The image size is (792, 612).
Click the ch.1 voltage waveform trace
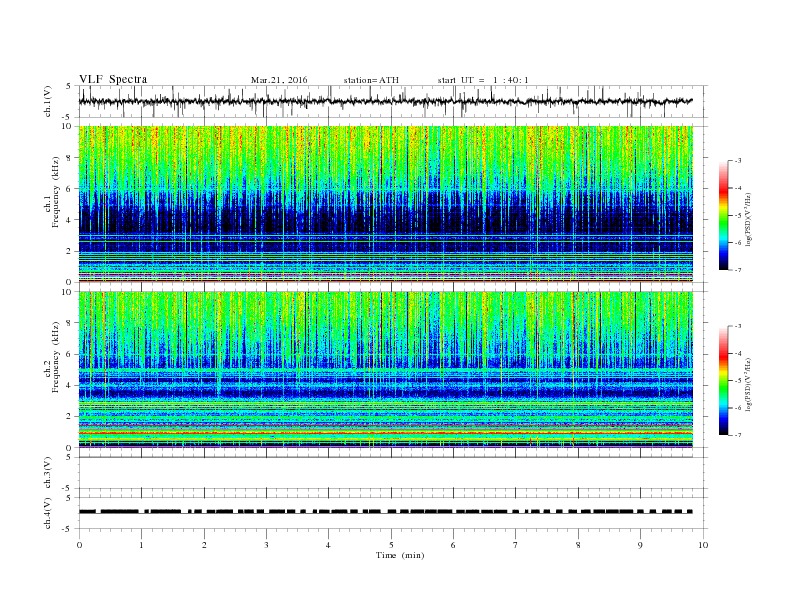385,101
